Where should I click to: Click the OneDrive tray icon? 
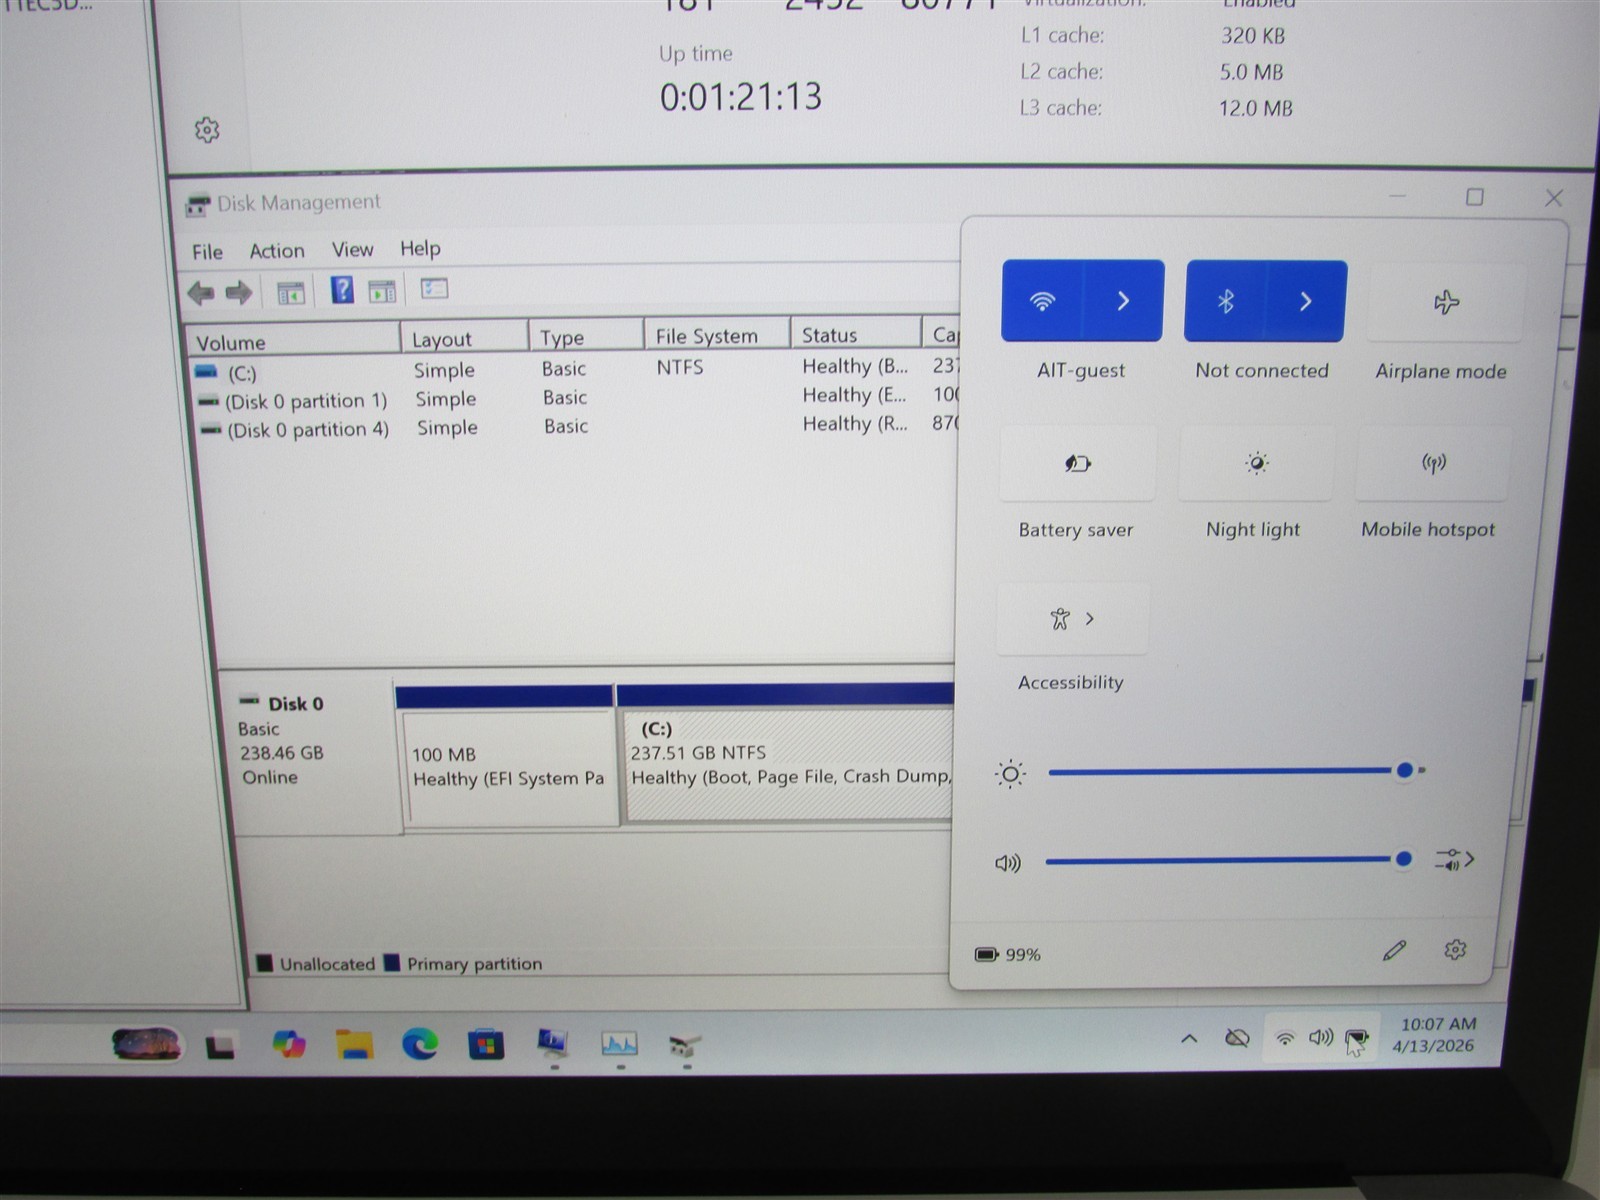click(x=1237, y=1038)
